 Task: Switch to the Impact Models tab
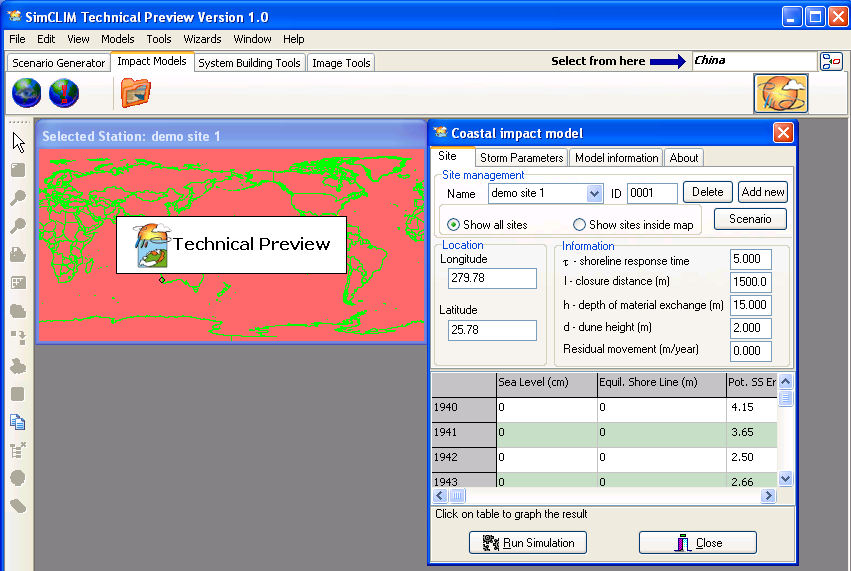click(x=152, y=61)
